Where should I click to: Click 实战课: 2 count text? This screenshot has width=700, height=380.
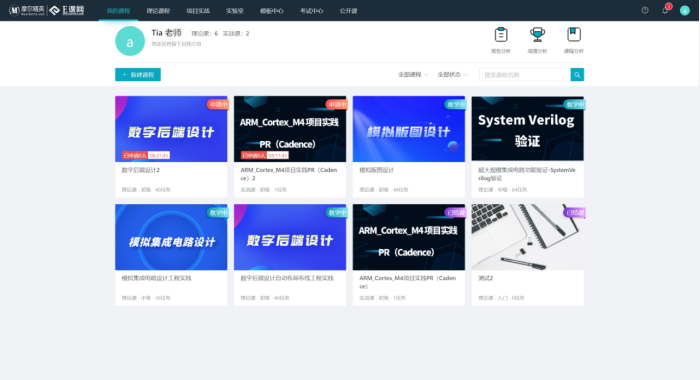pyautogui.click(x=236, y=33)
